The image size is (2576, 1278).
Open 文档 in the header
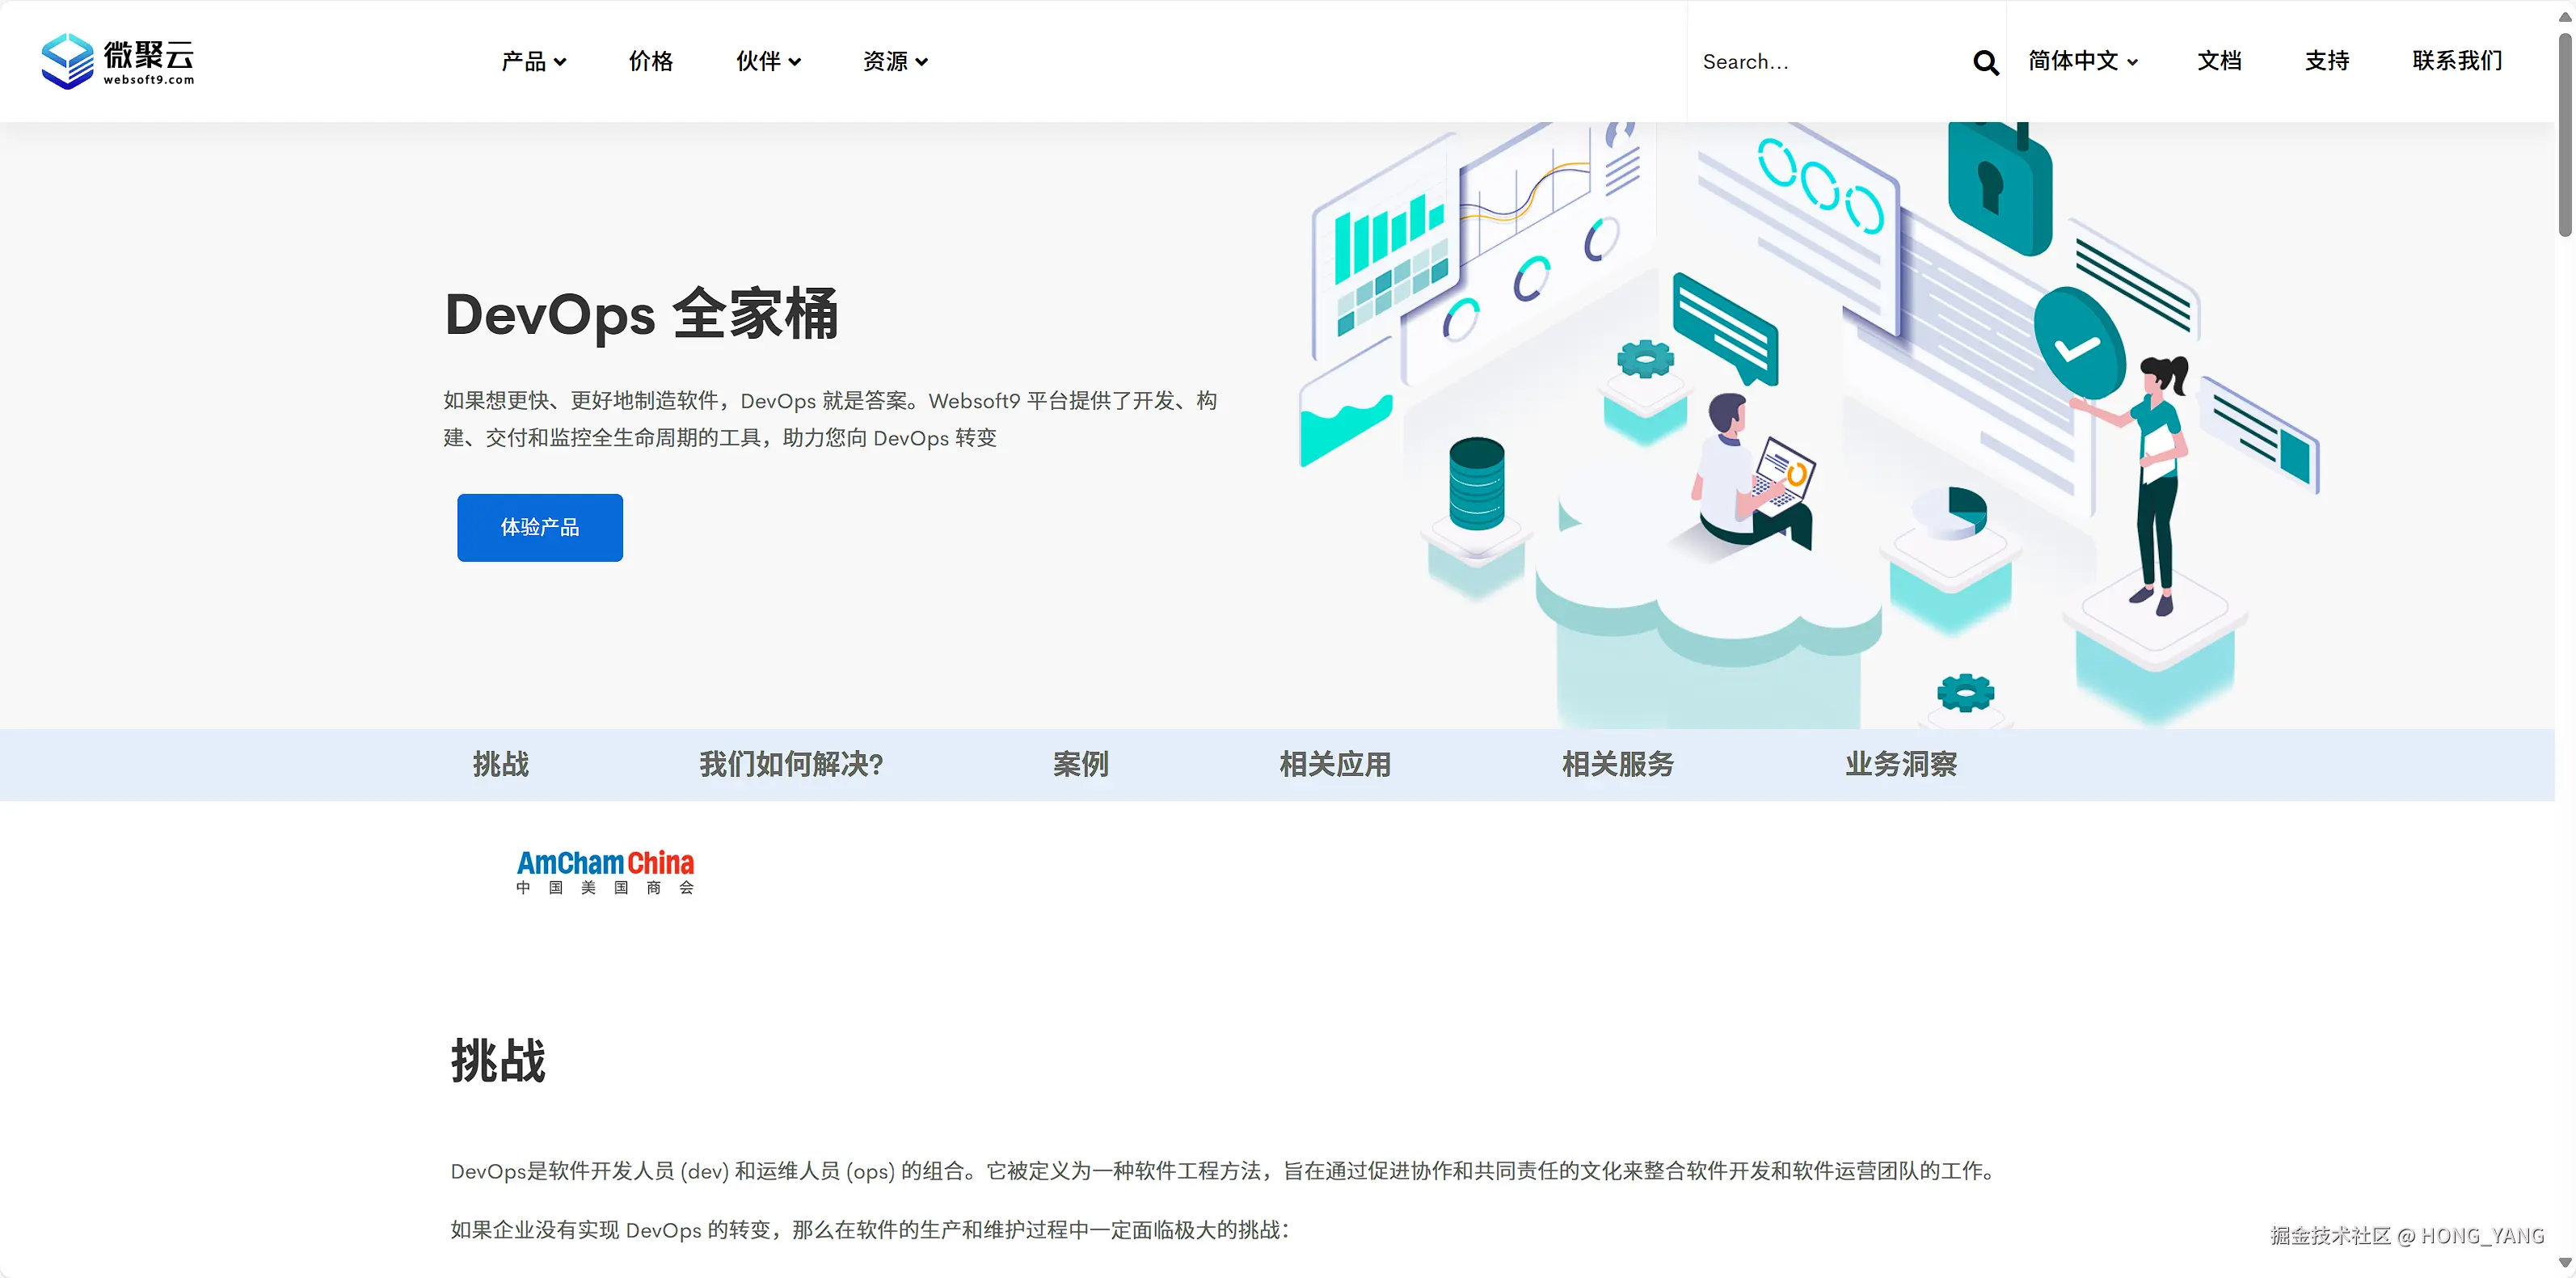point(2220,61)
